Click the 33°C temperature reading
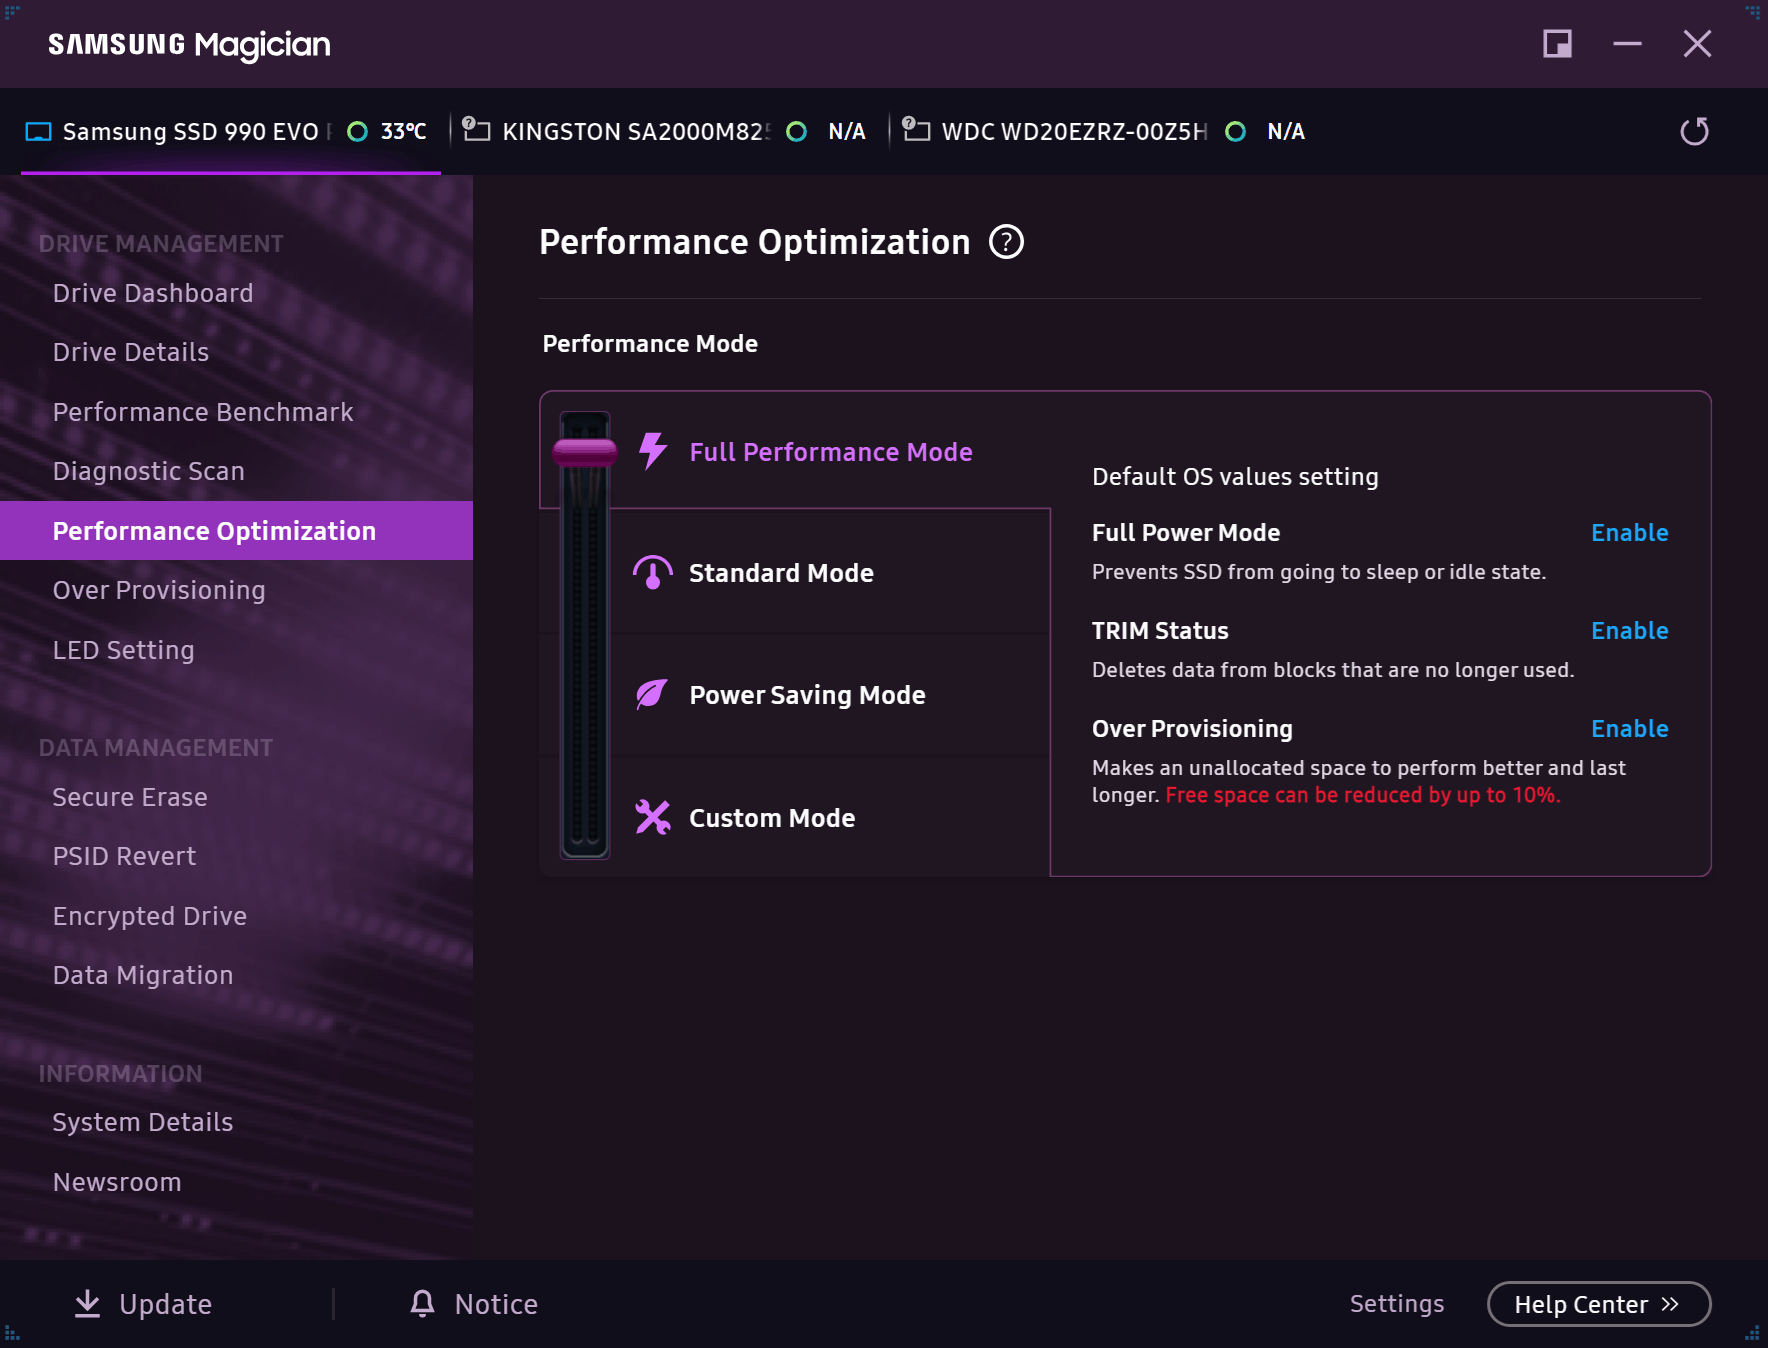Screen dimensions: 1768x1348 [x=404, y=132]
